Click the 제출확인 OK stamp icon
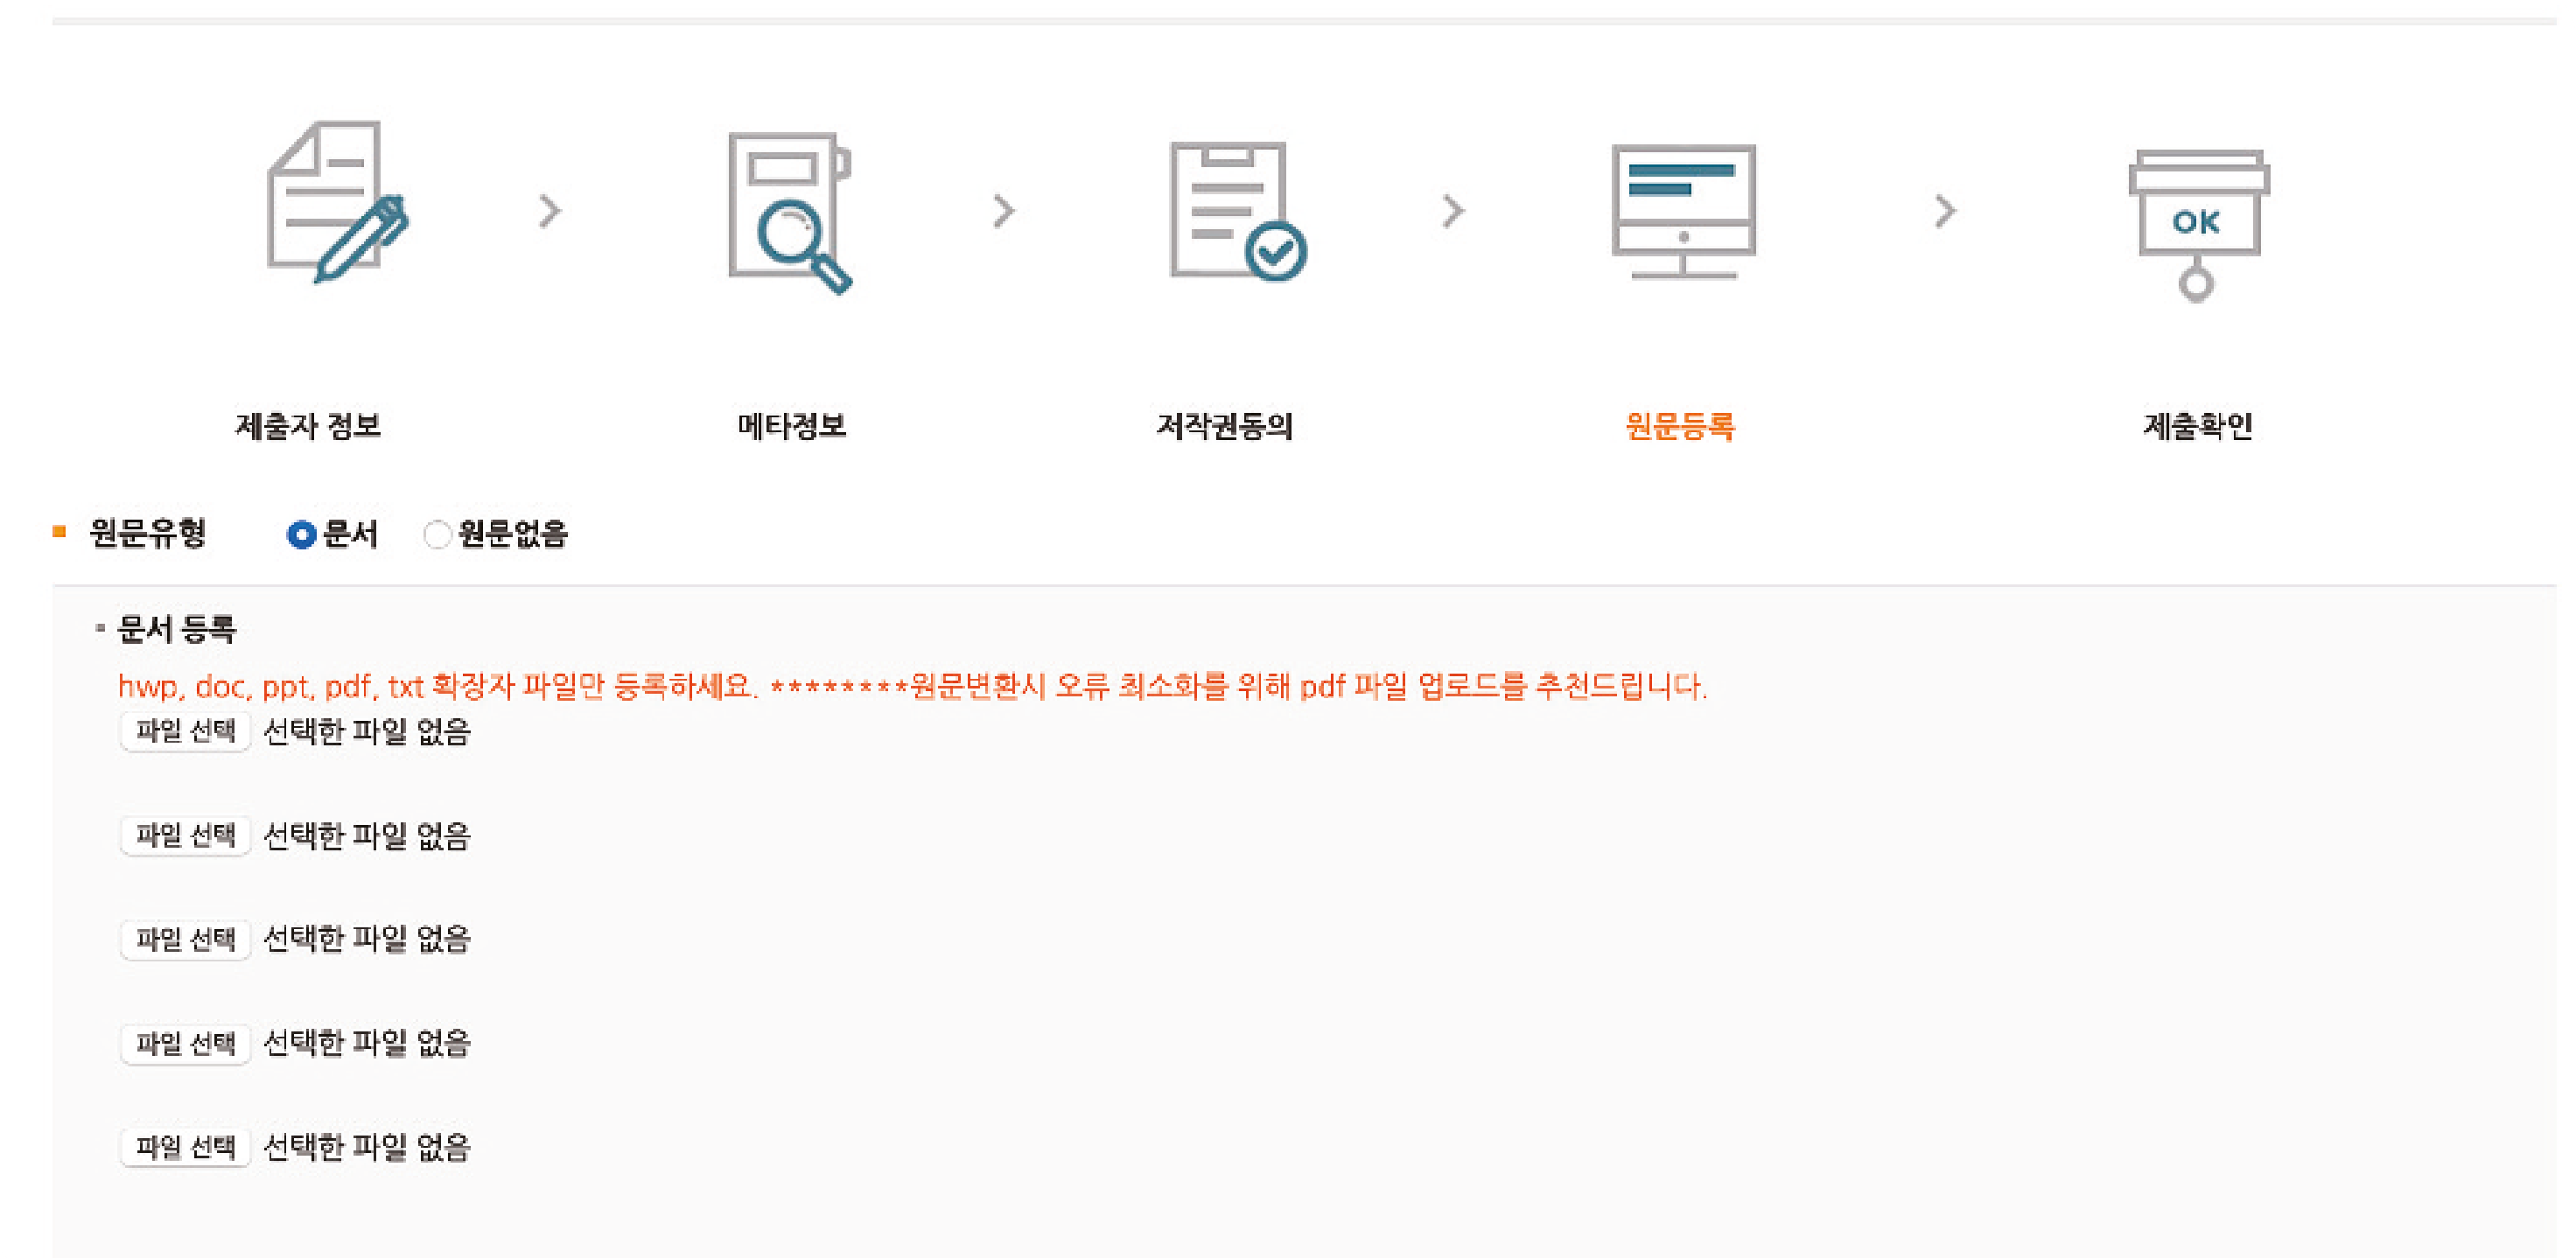 point(2197,222)
